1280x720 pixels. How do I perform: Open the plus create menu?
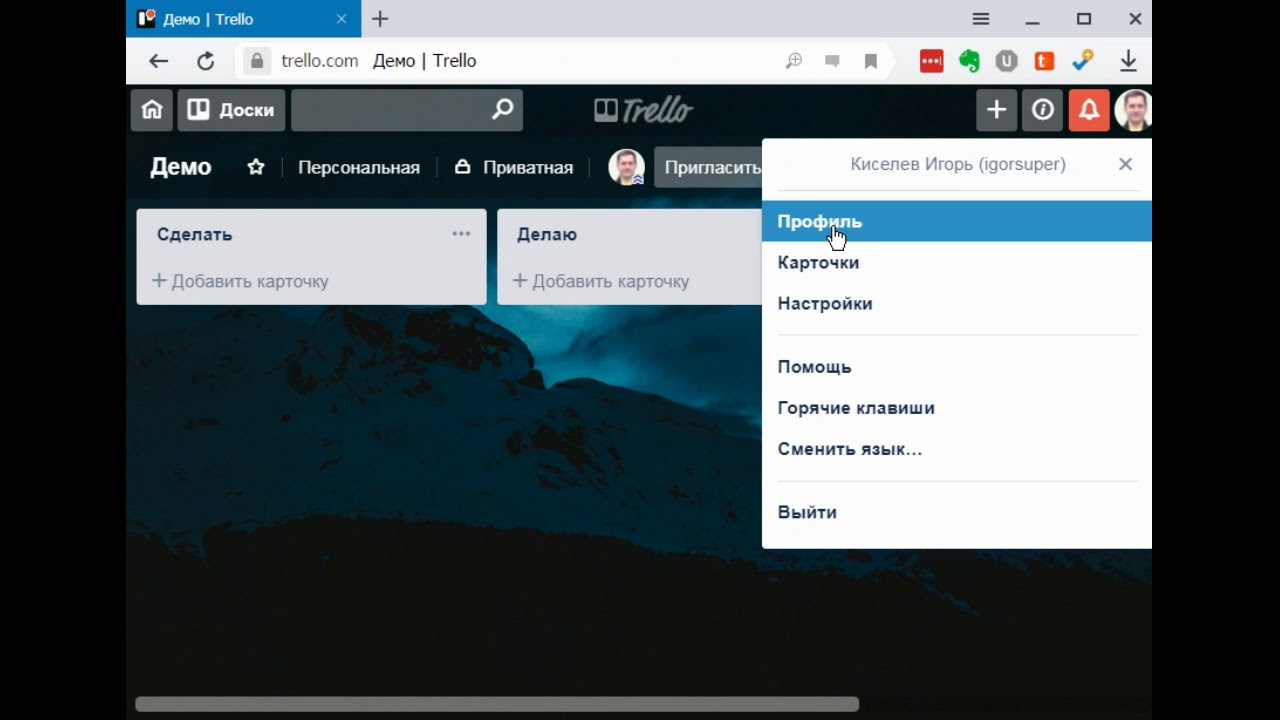[996, 110]
